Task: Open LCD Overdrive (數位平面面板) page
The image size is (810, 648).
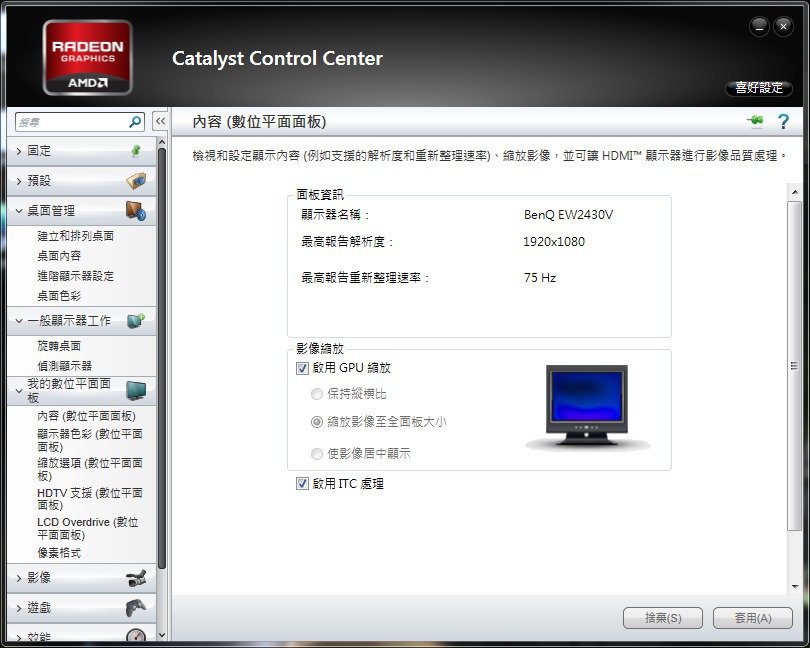Action: click(88, 528)
